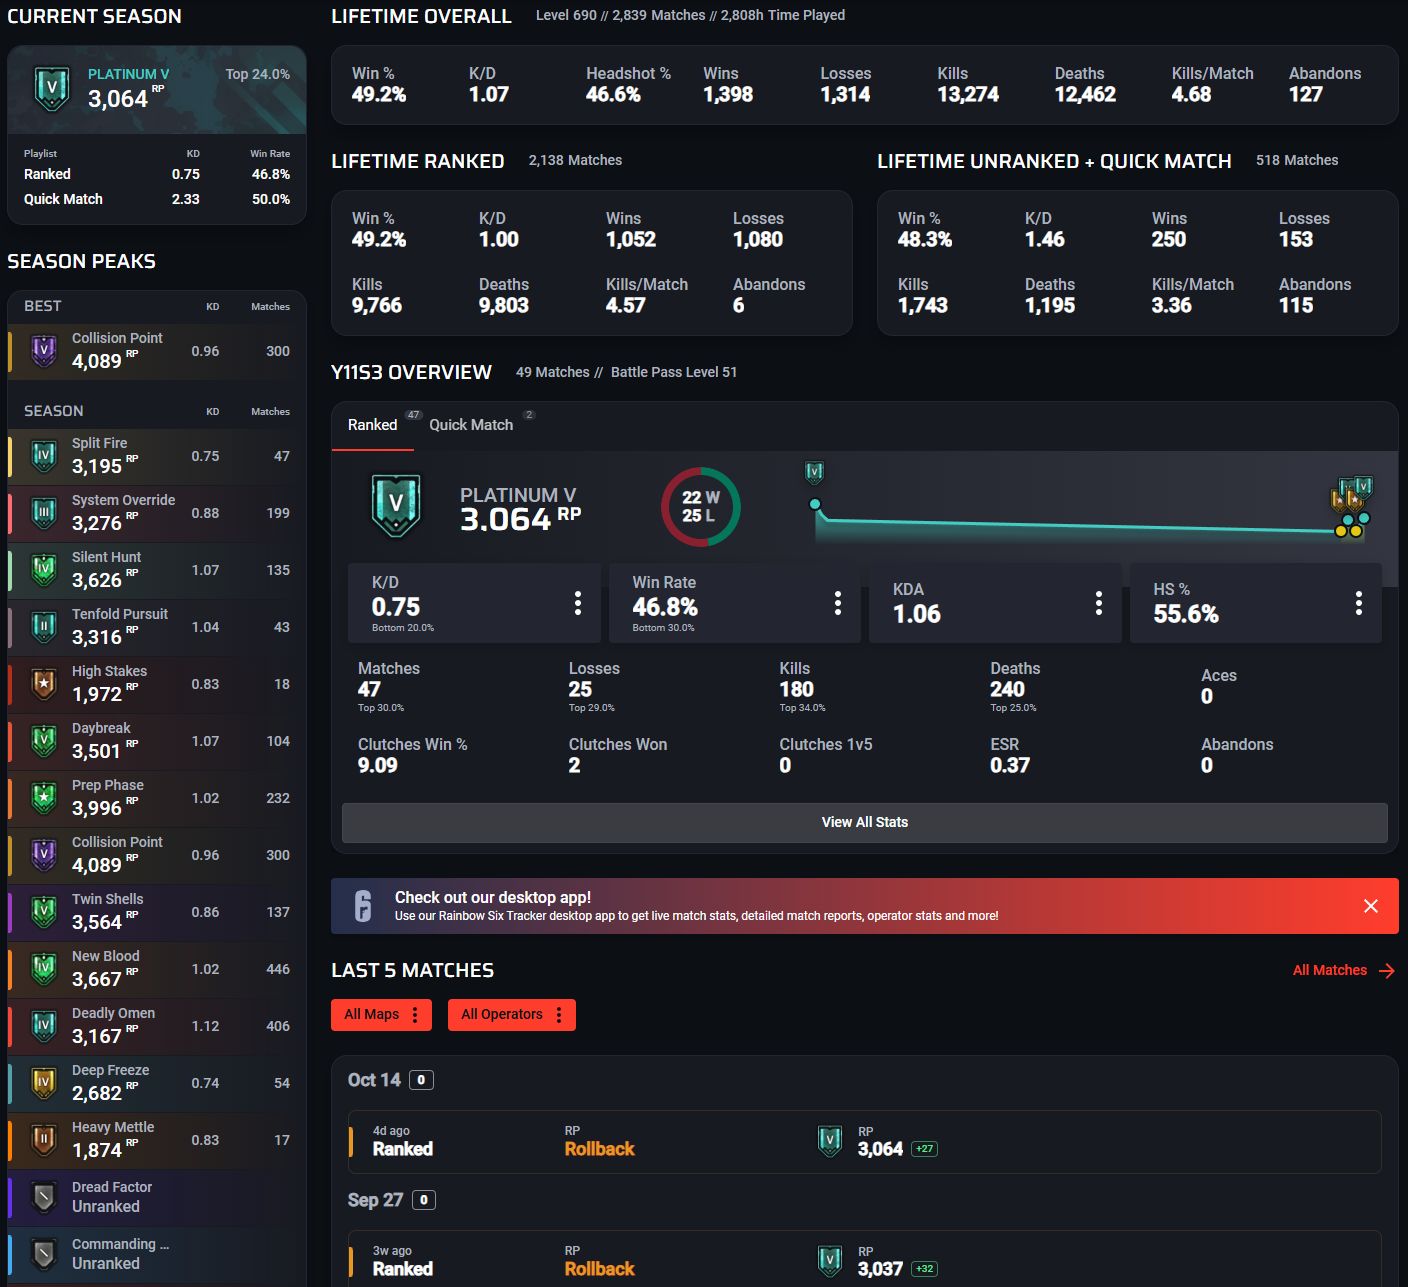Screen dimensions: 1408x1287
Task: Click the Unranked K/D 1.46 value
Action: point(1045,240)
